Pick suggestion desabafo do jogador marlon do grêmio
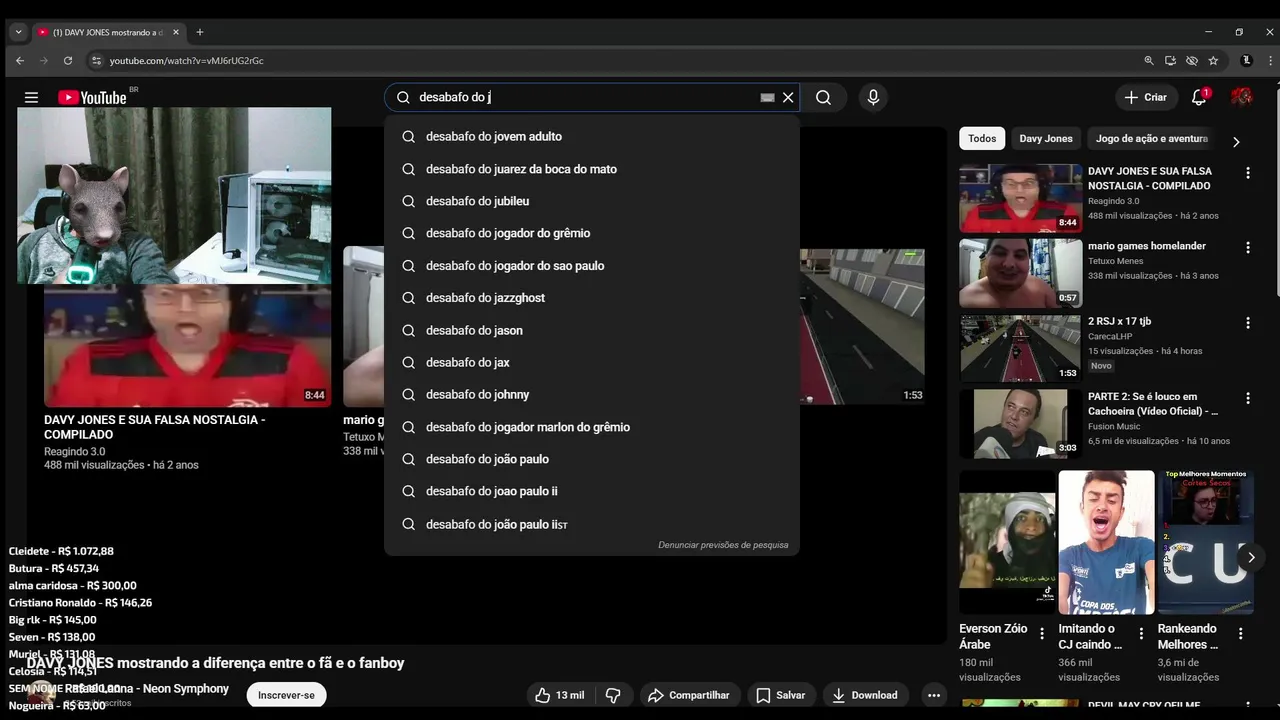 pyautogui.click(x=592, y=427)
